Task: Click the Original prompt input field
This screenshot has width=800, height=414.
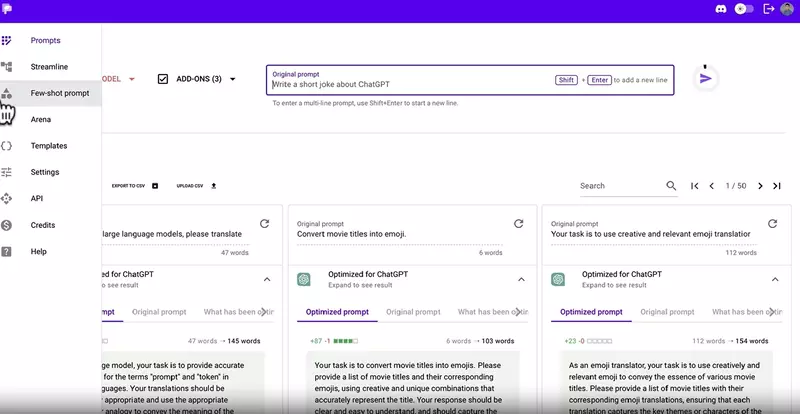Action: (470, 80)
